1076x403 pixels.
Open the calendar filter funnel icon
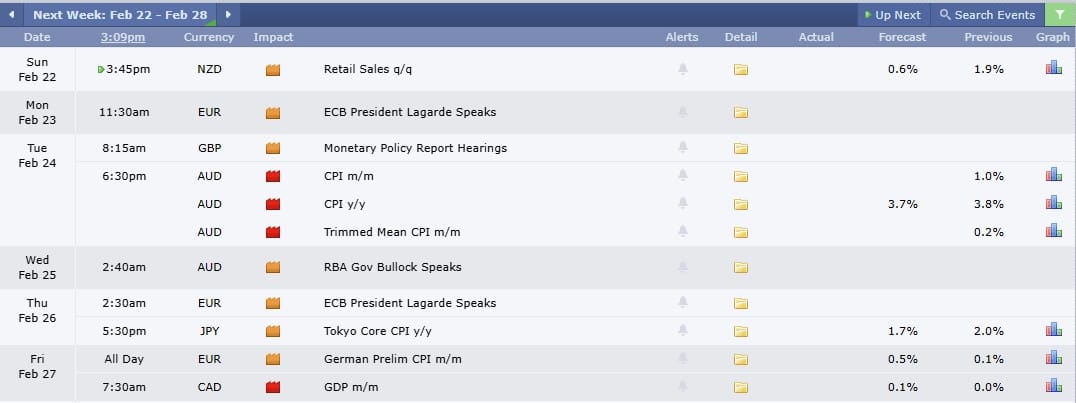(1060, 15)
